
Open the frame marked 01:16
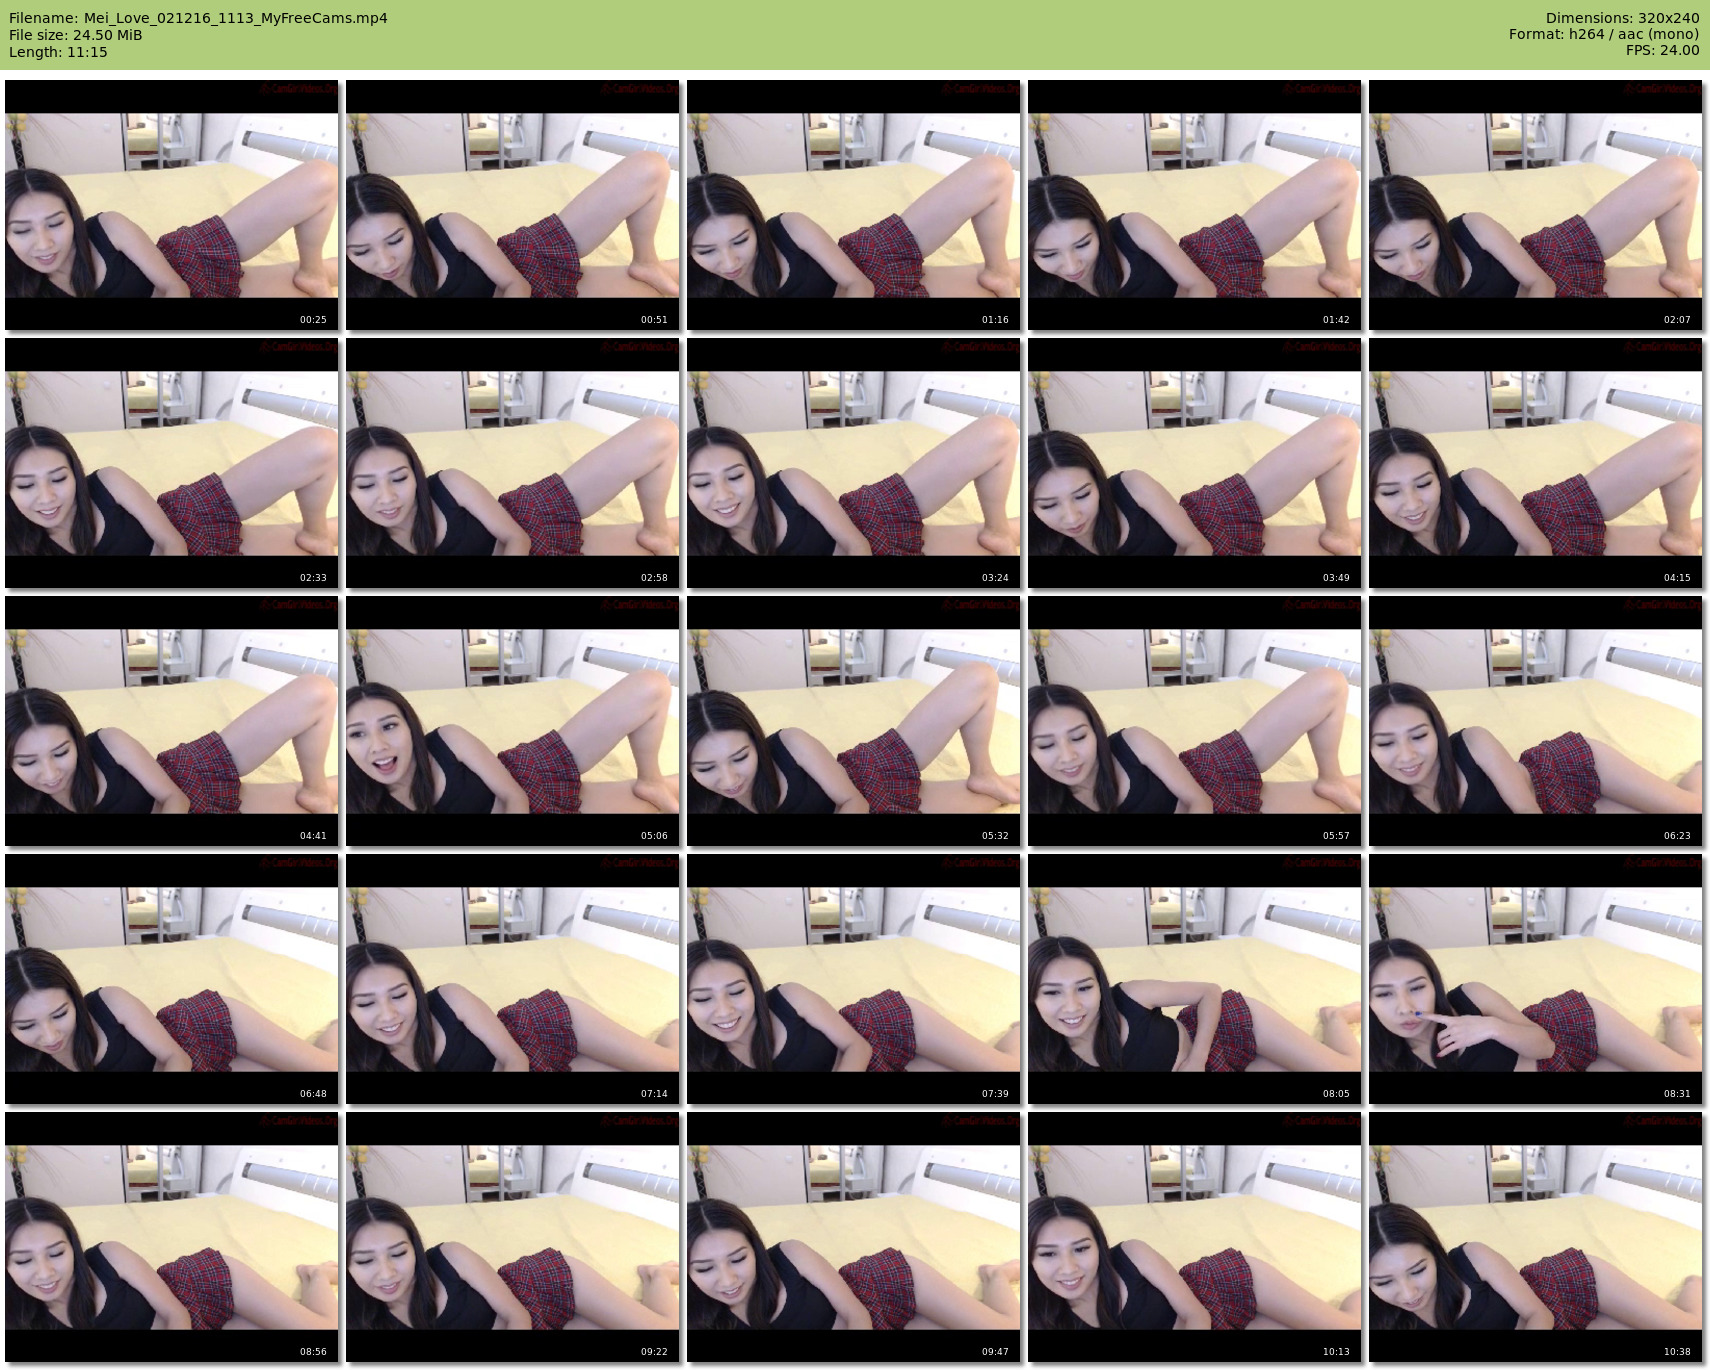pyautogui.click(x=854, y=205)
